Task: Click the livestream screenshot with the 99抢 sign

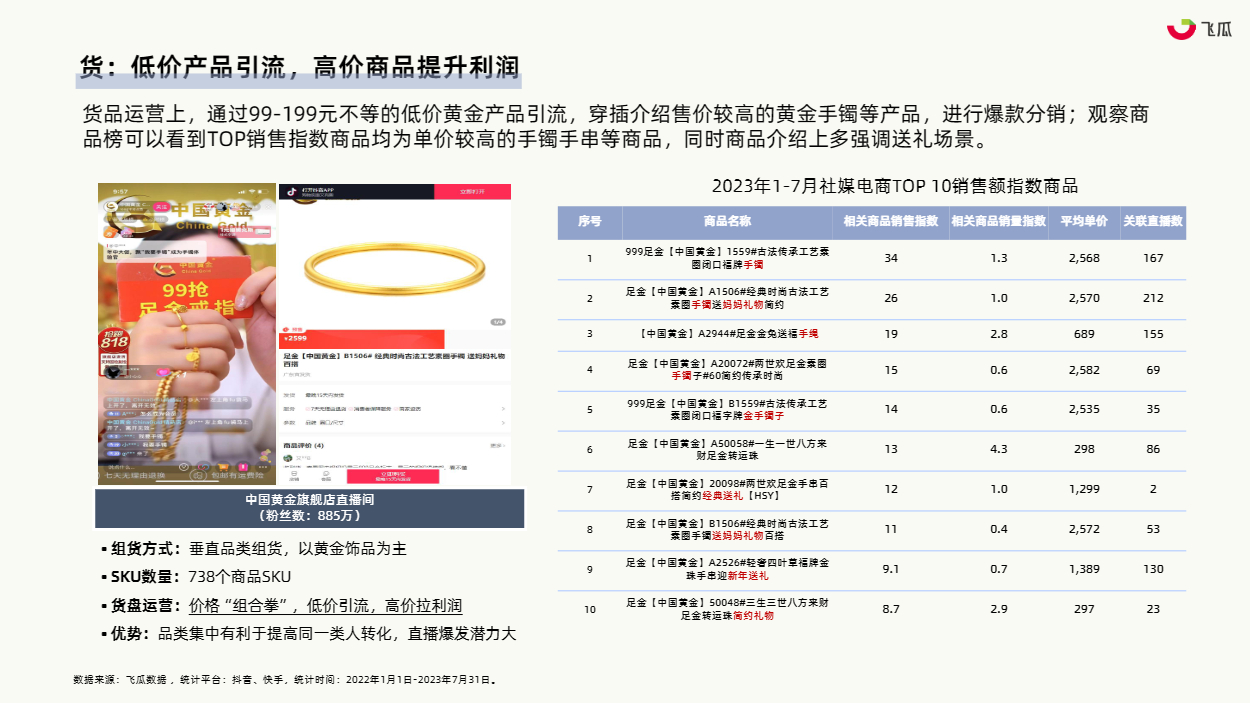Action: click(187, 334)
